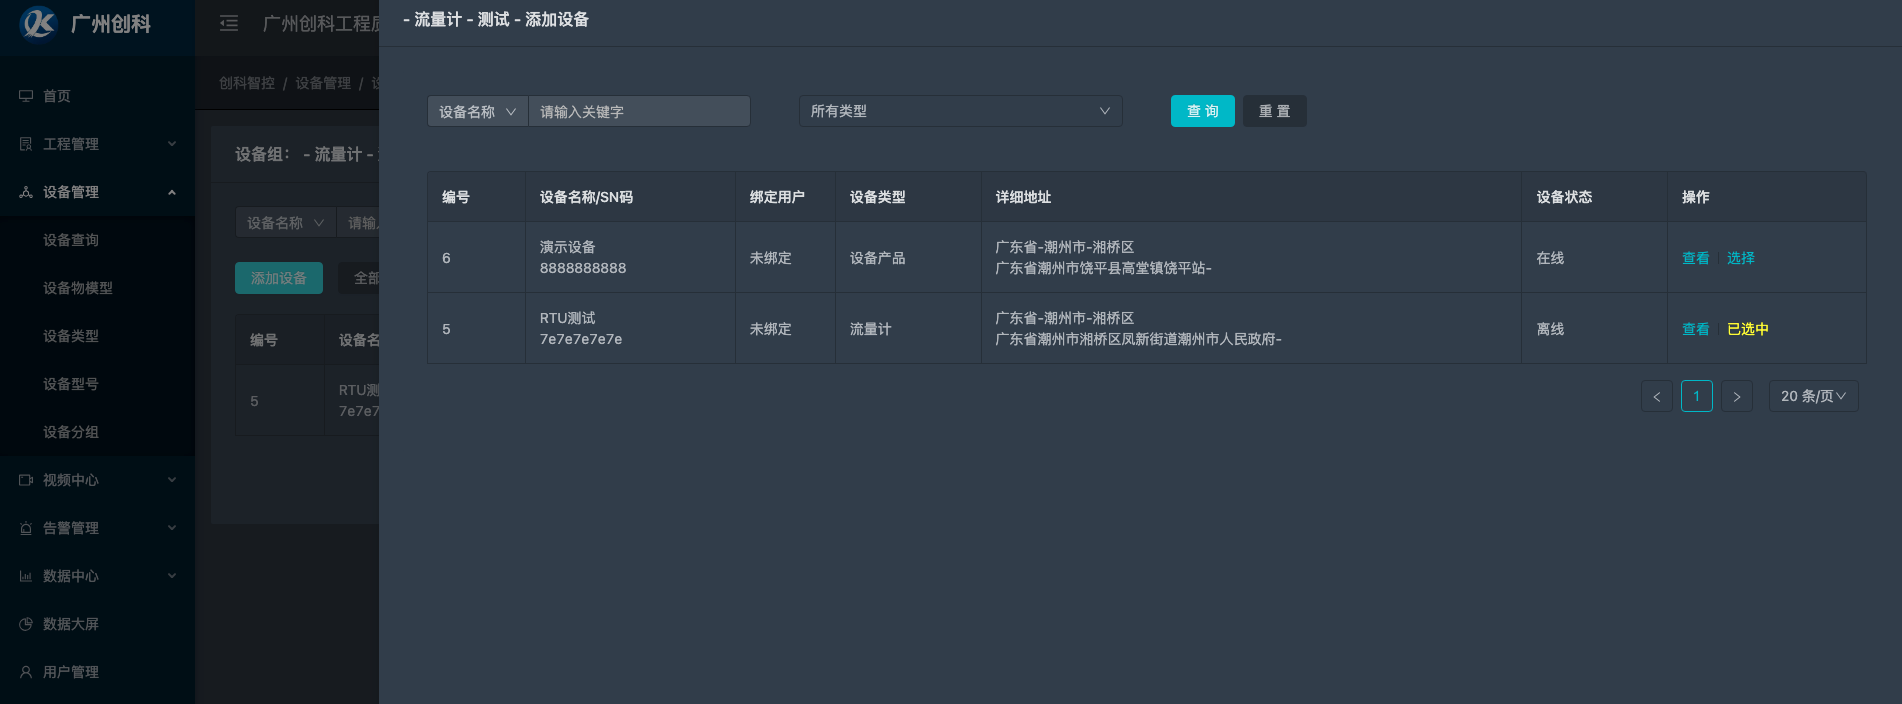Click 已选中 for RTU测试 row

1748,329
